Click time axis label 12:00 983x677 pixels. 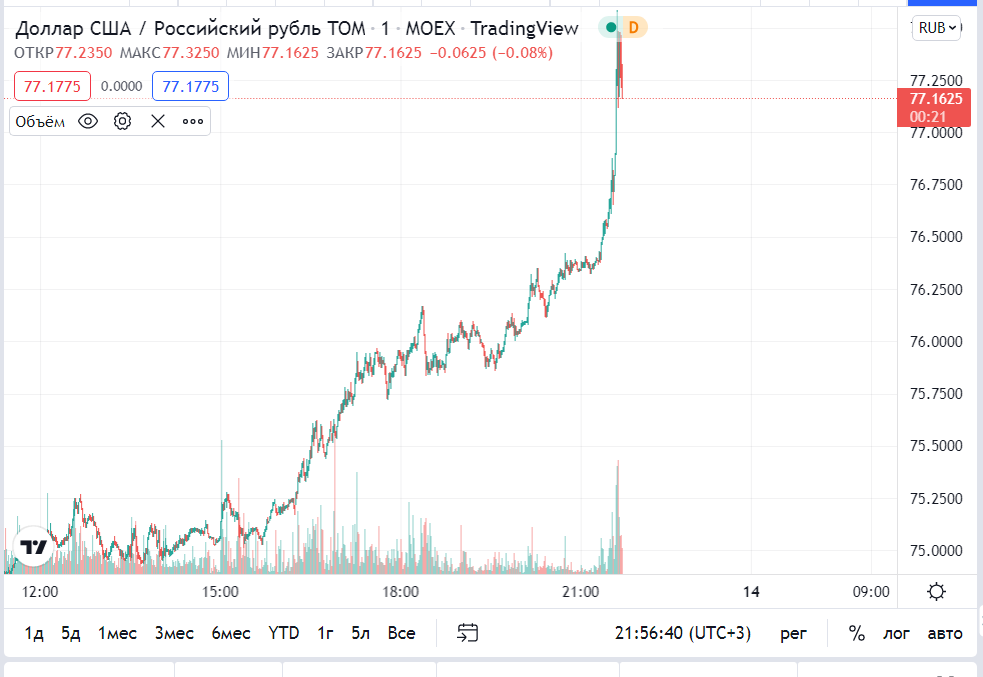[40, 592]
